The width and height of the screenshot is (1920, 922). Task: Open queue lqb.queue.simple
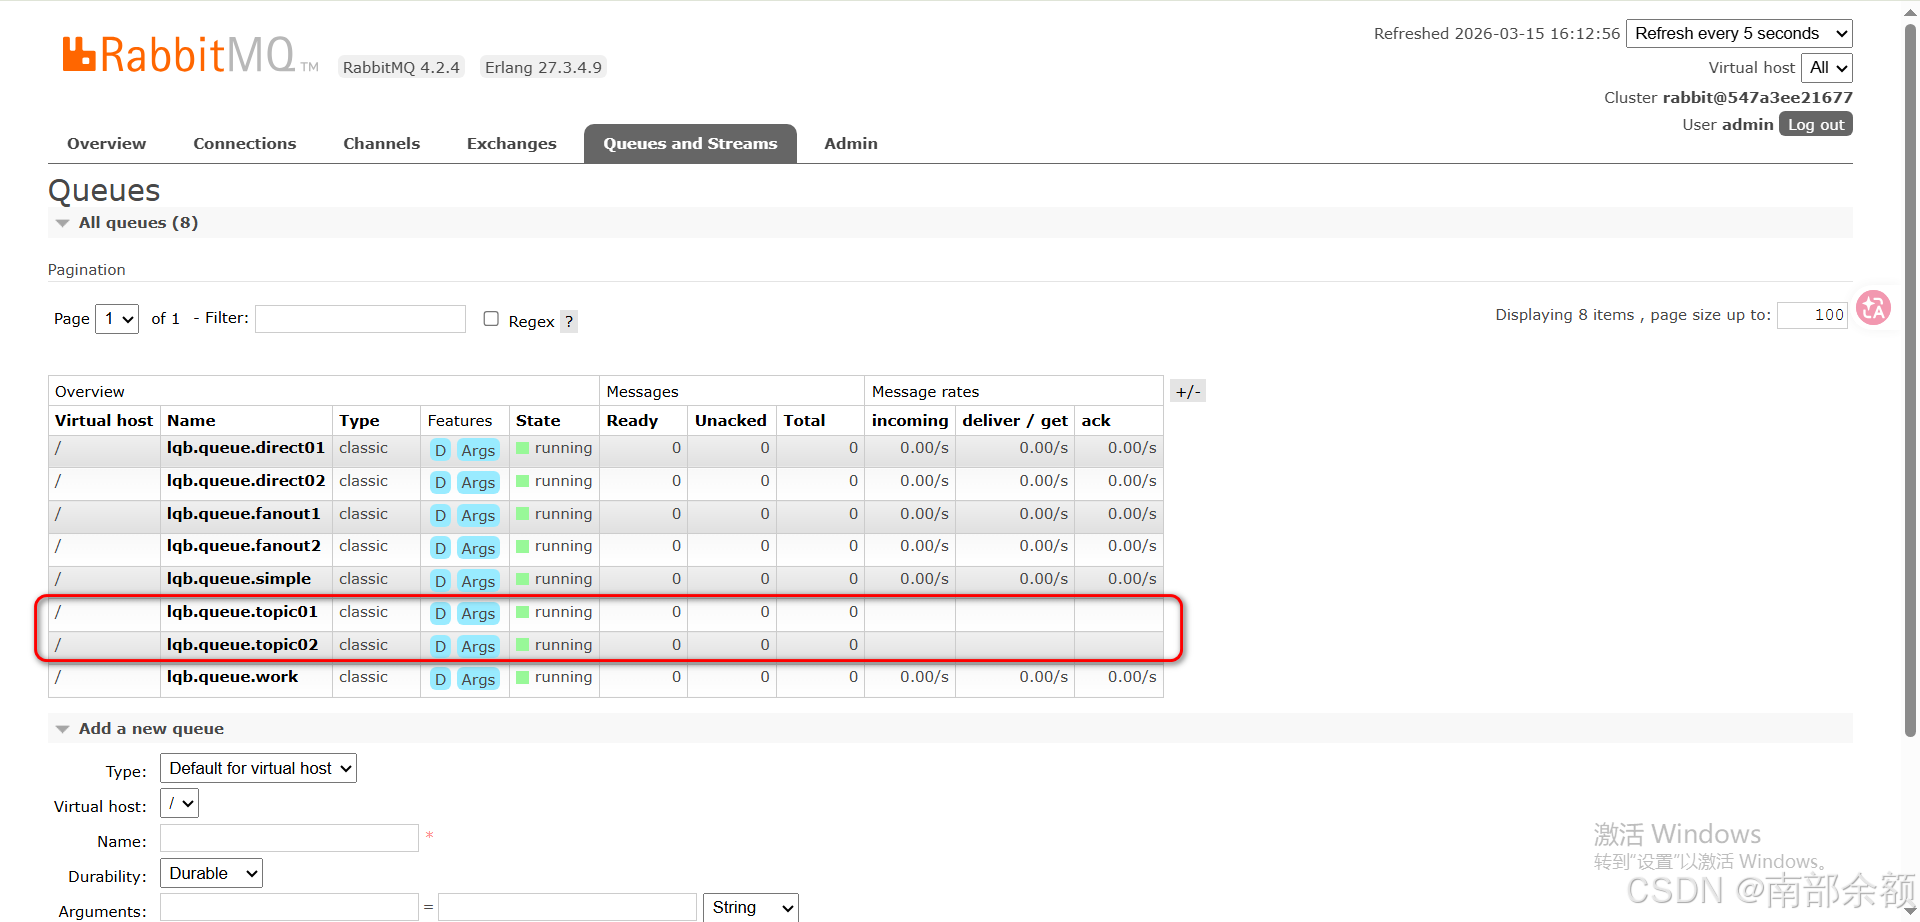click(239, 579)
